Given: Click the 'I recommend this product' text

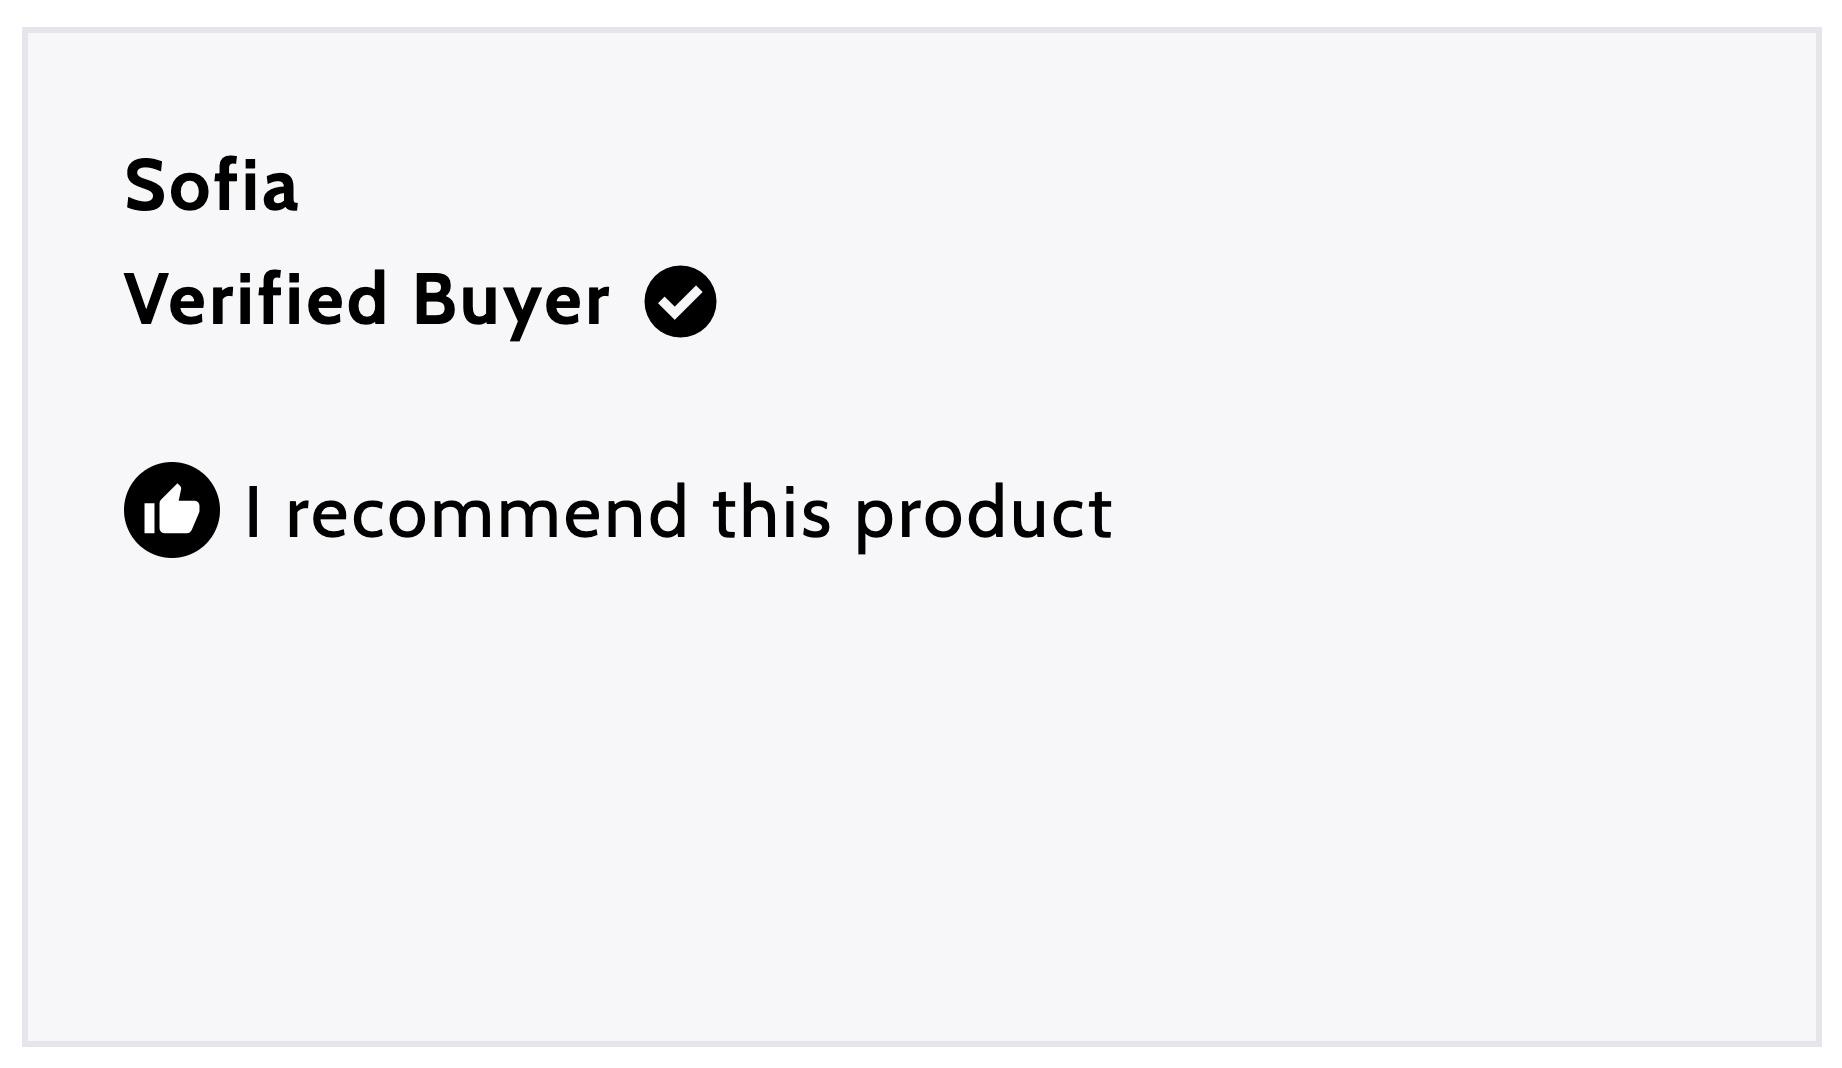Looking at the screenshot, I should [x=679, y=513].
